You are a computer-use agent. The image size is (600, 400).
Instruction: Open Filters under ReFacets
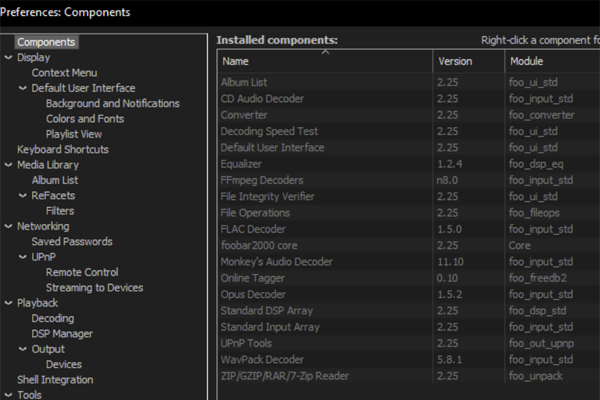point(60,211)
